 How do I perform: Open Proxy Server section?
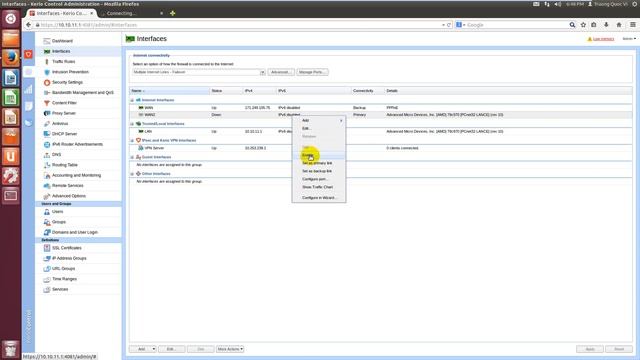[64, 113]
